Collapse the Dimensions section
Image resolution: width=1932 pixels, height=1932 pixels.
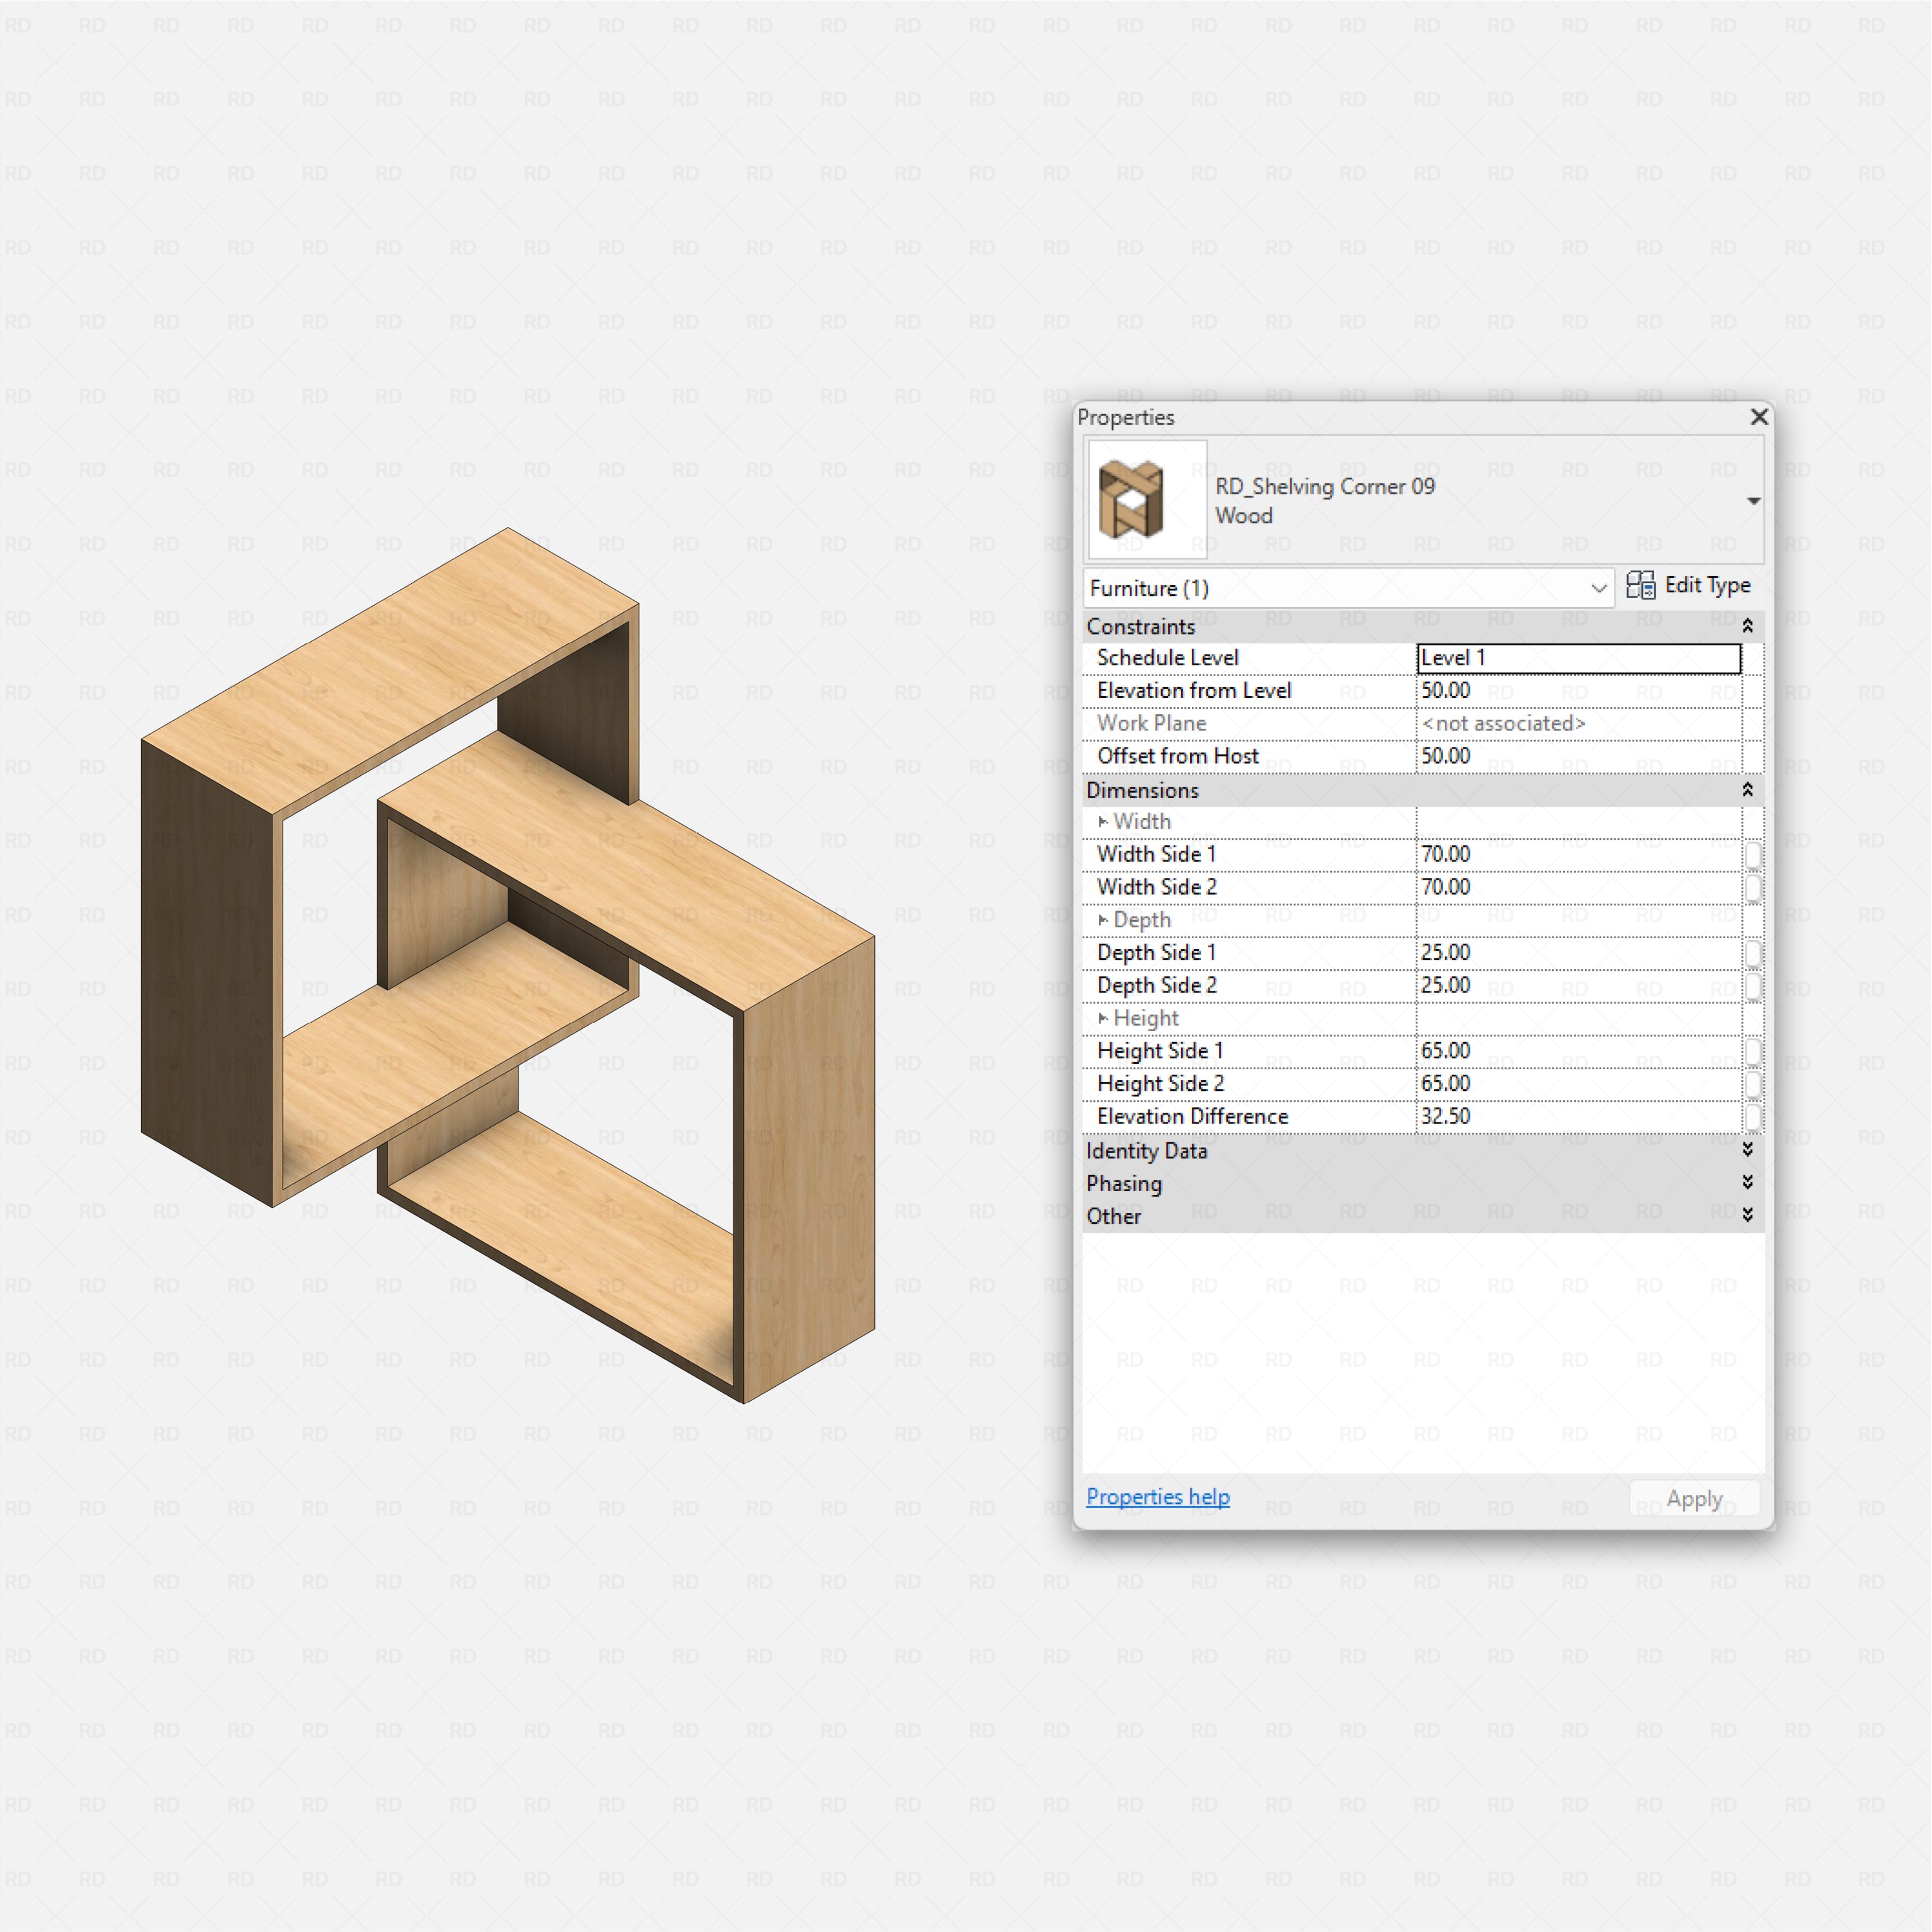pyautogui.click(x=1748, y=789)
